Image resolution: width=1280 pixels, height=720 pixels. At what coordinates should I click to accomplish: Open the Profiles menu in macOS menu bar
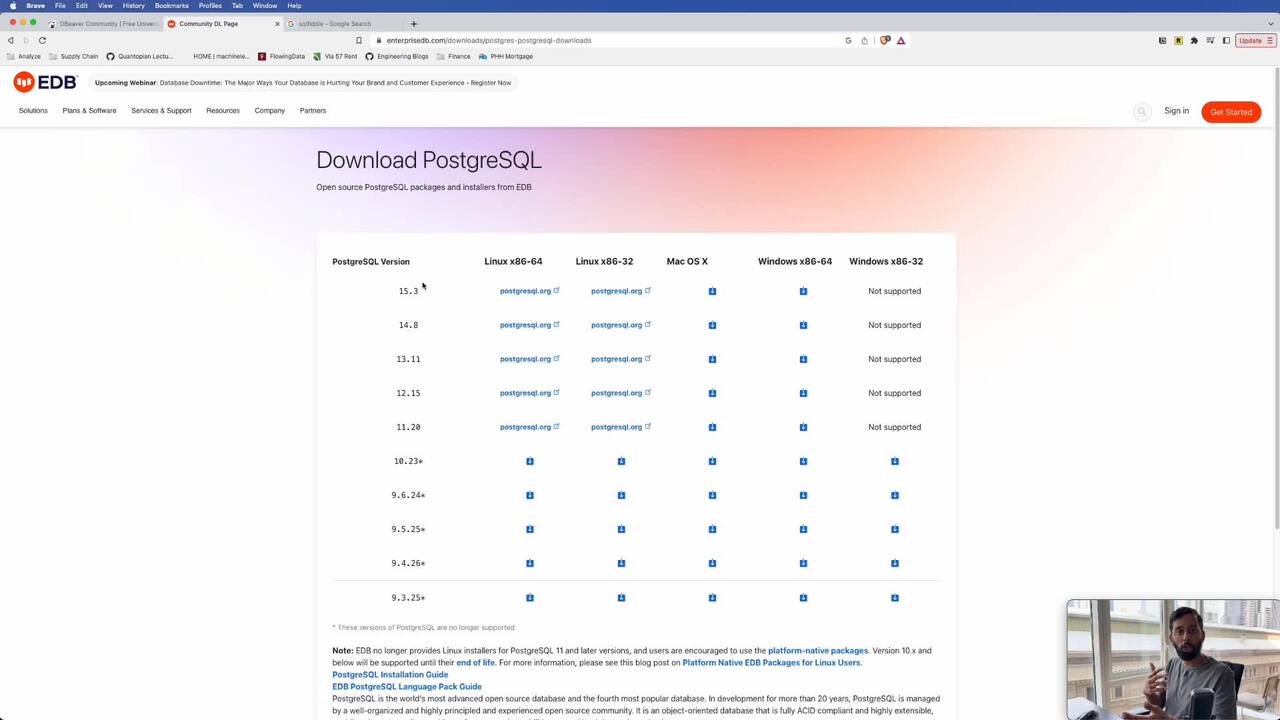point(210,6)
